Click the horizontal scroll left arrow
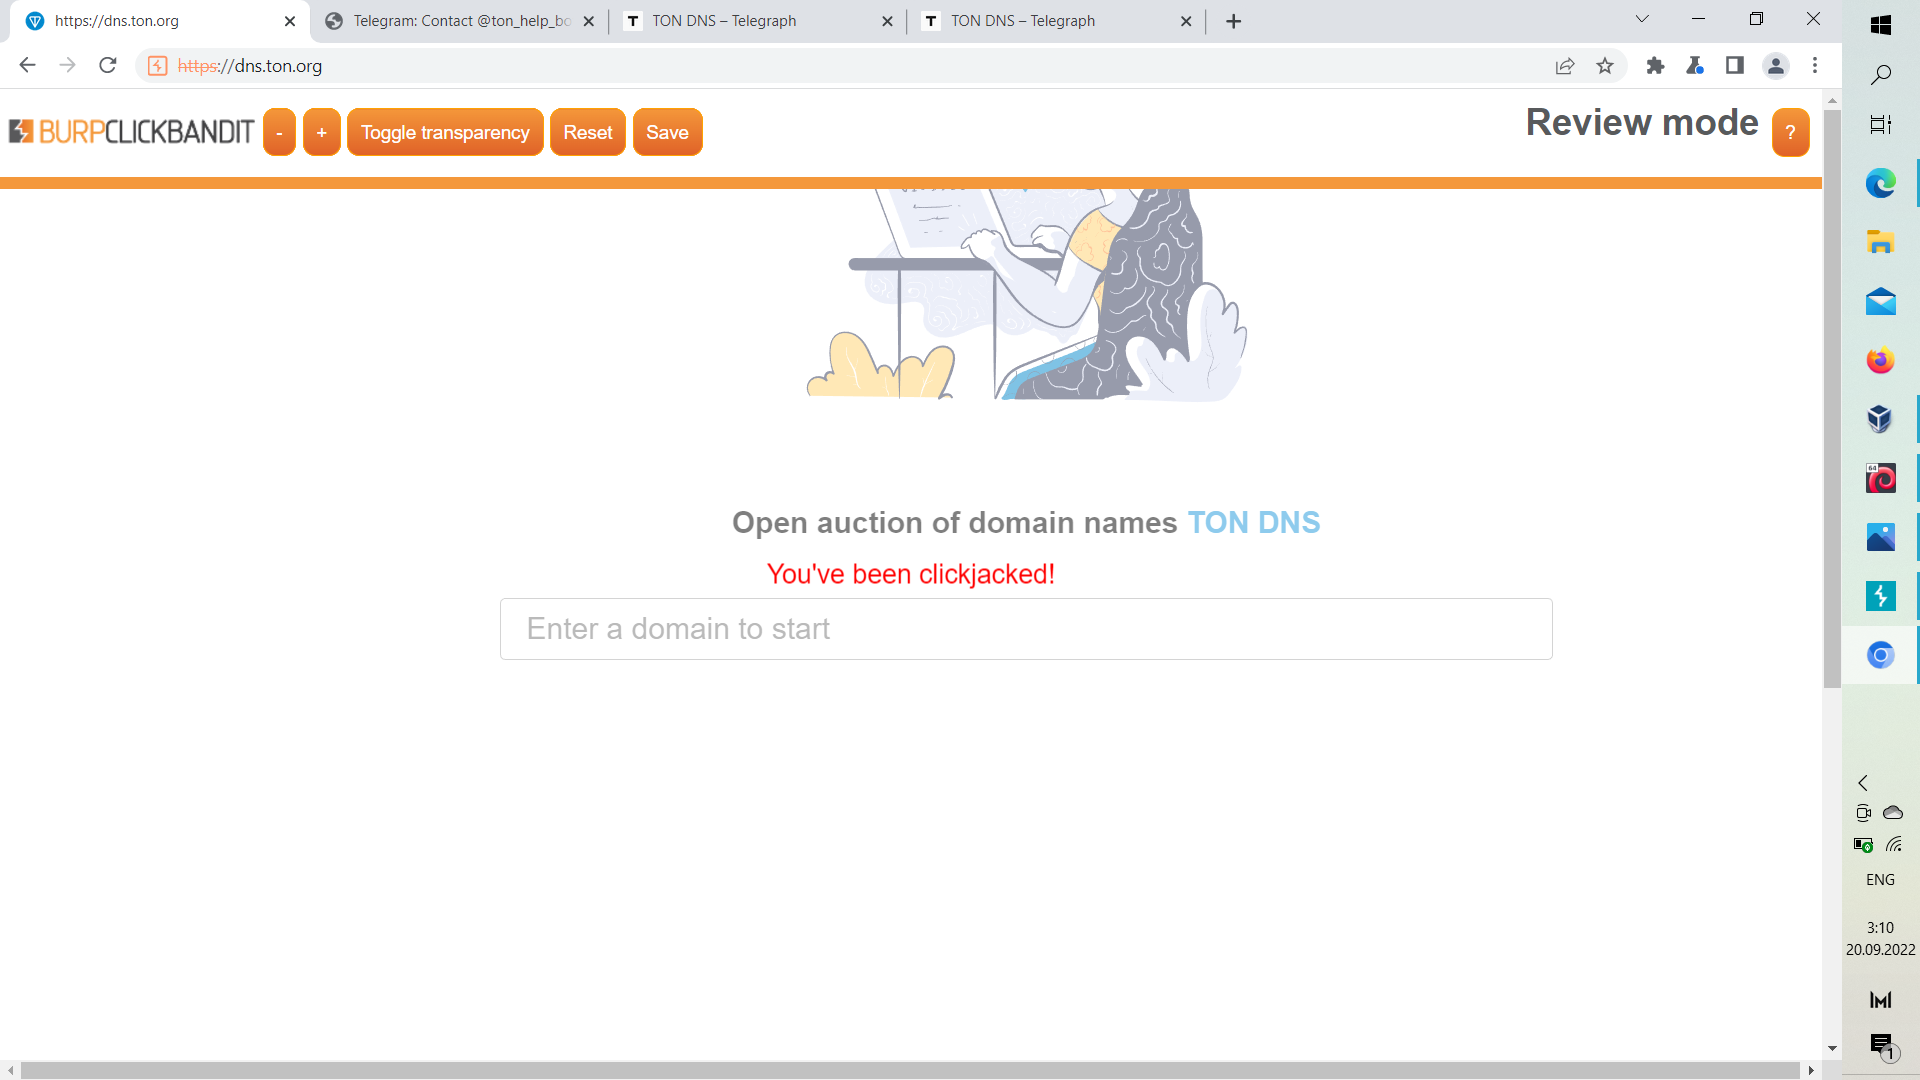 [10, 1070]
